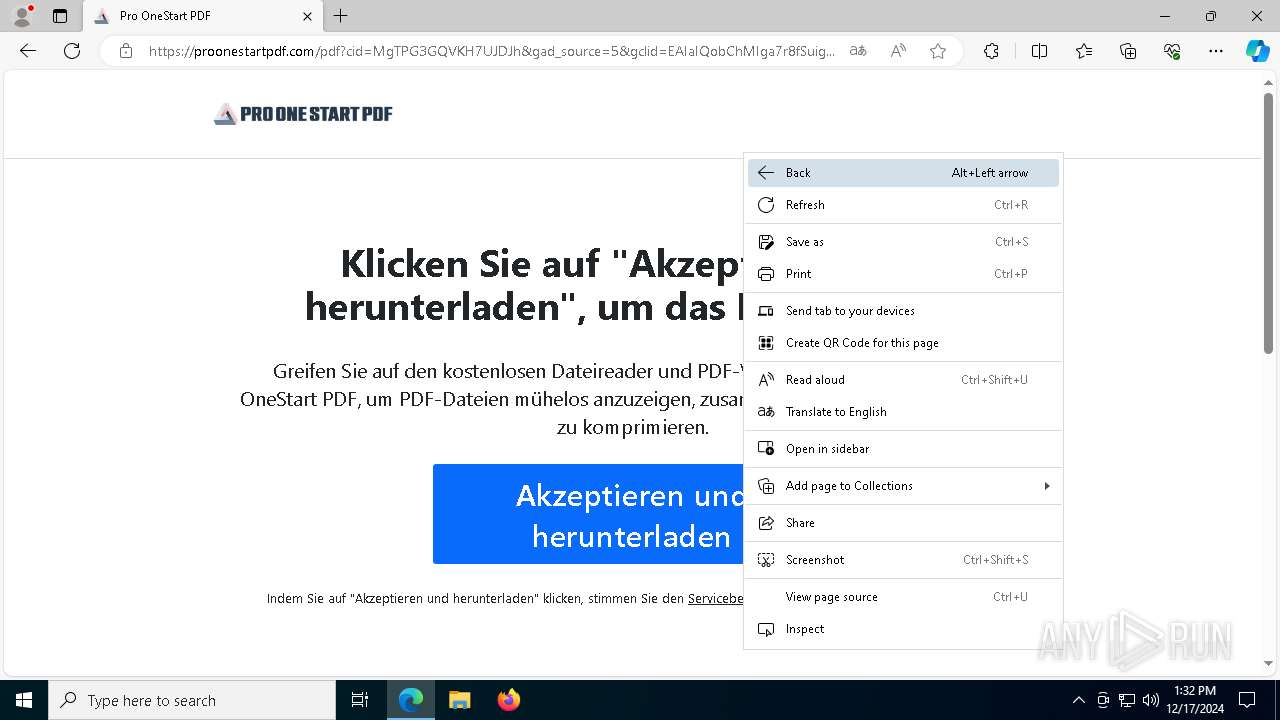Open the Servicebedingungen link
This screenshot has height=720, width=1280.
(x=716, y=598)
